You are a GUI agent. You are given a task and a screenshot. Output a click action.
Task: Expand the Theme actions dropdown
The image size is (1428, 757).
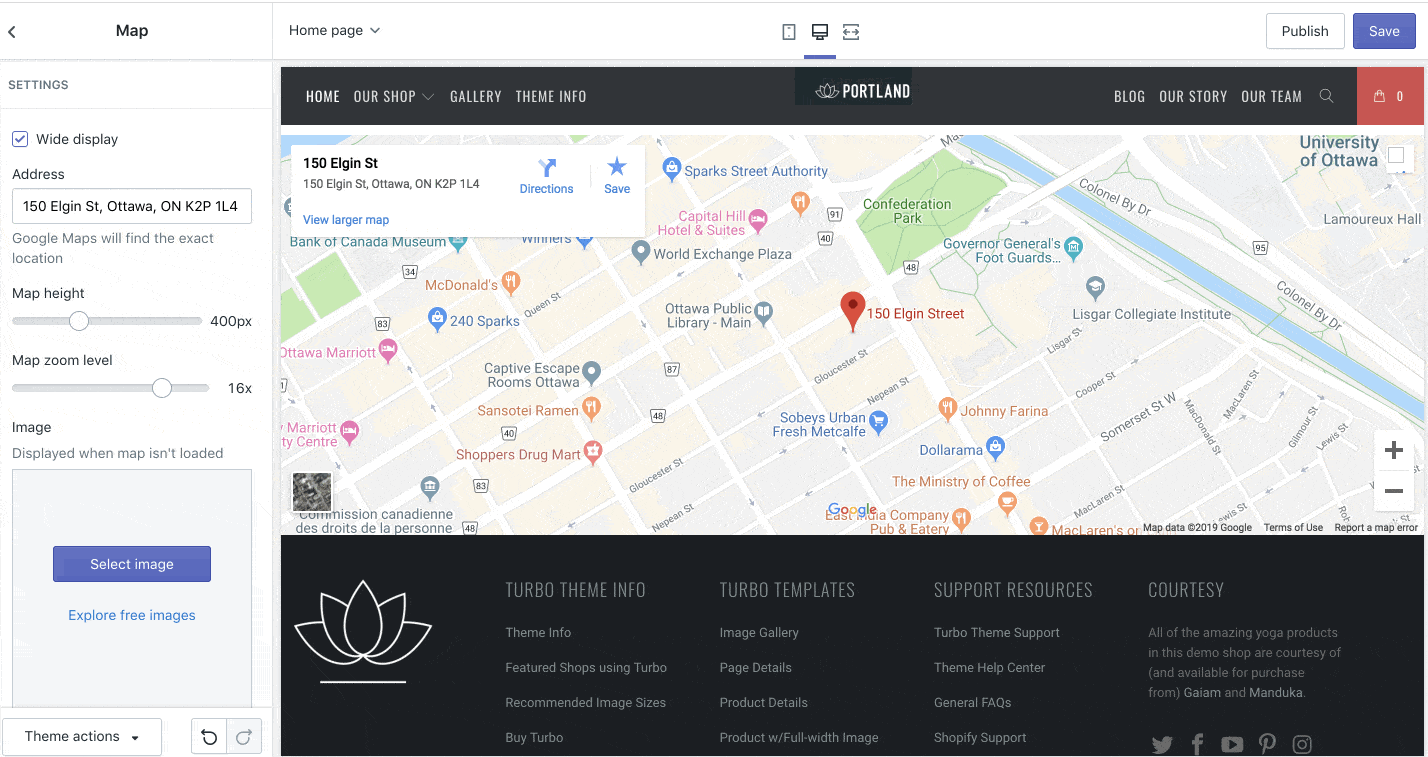82,737
